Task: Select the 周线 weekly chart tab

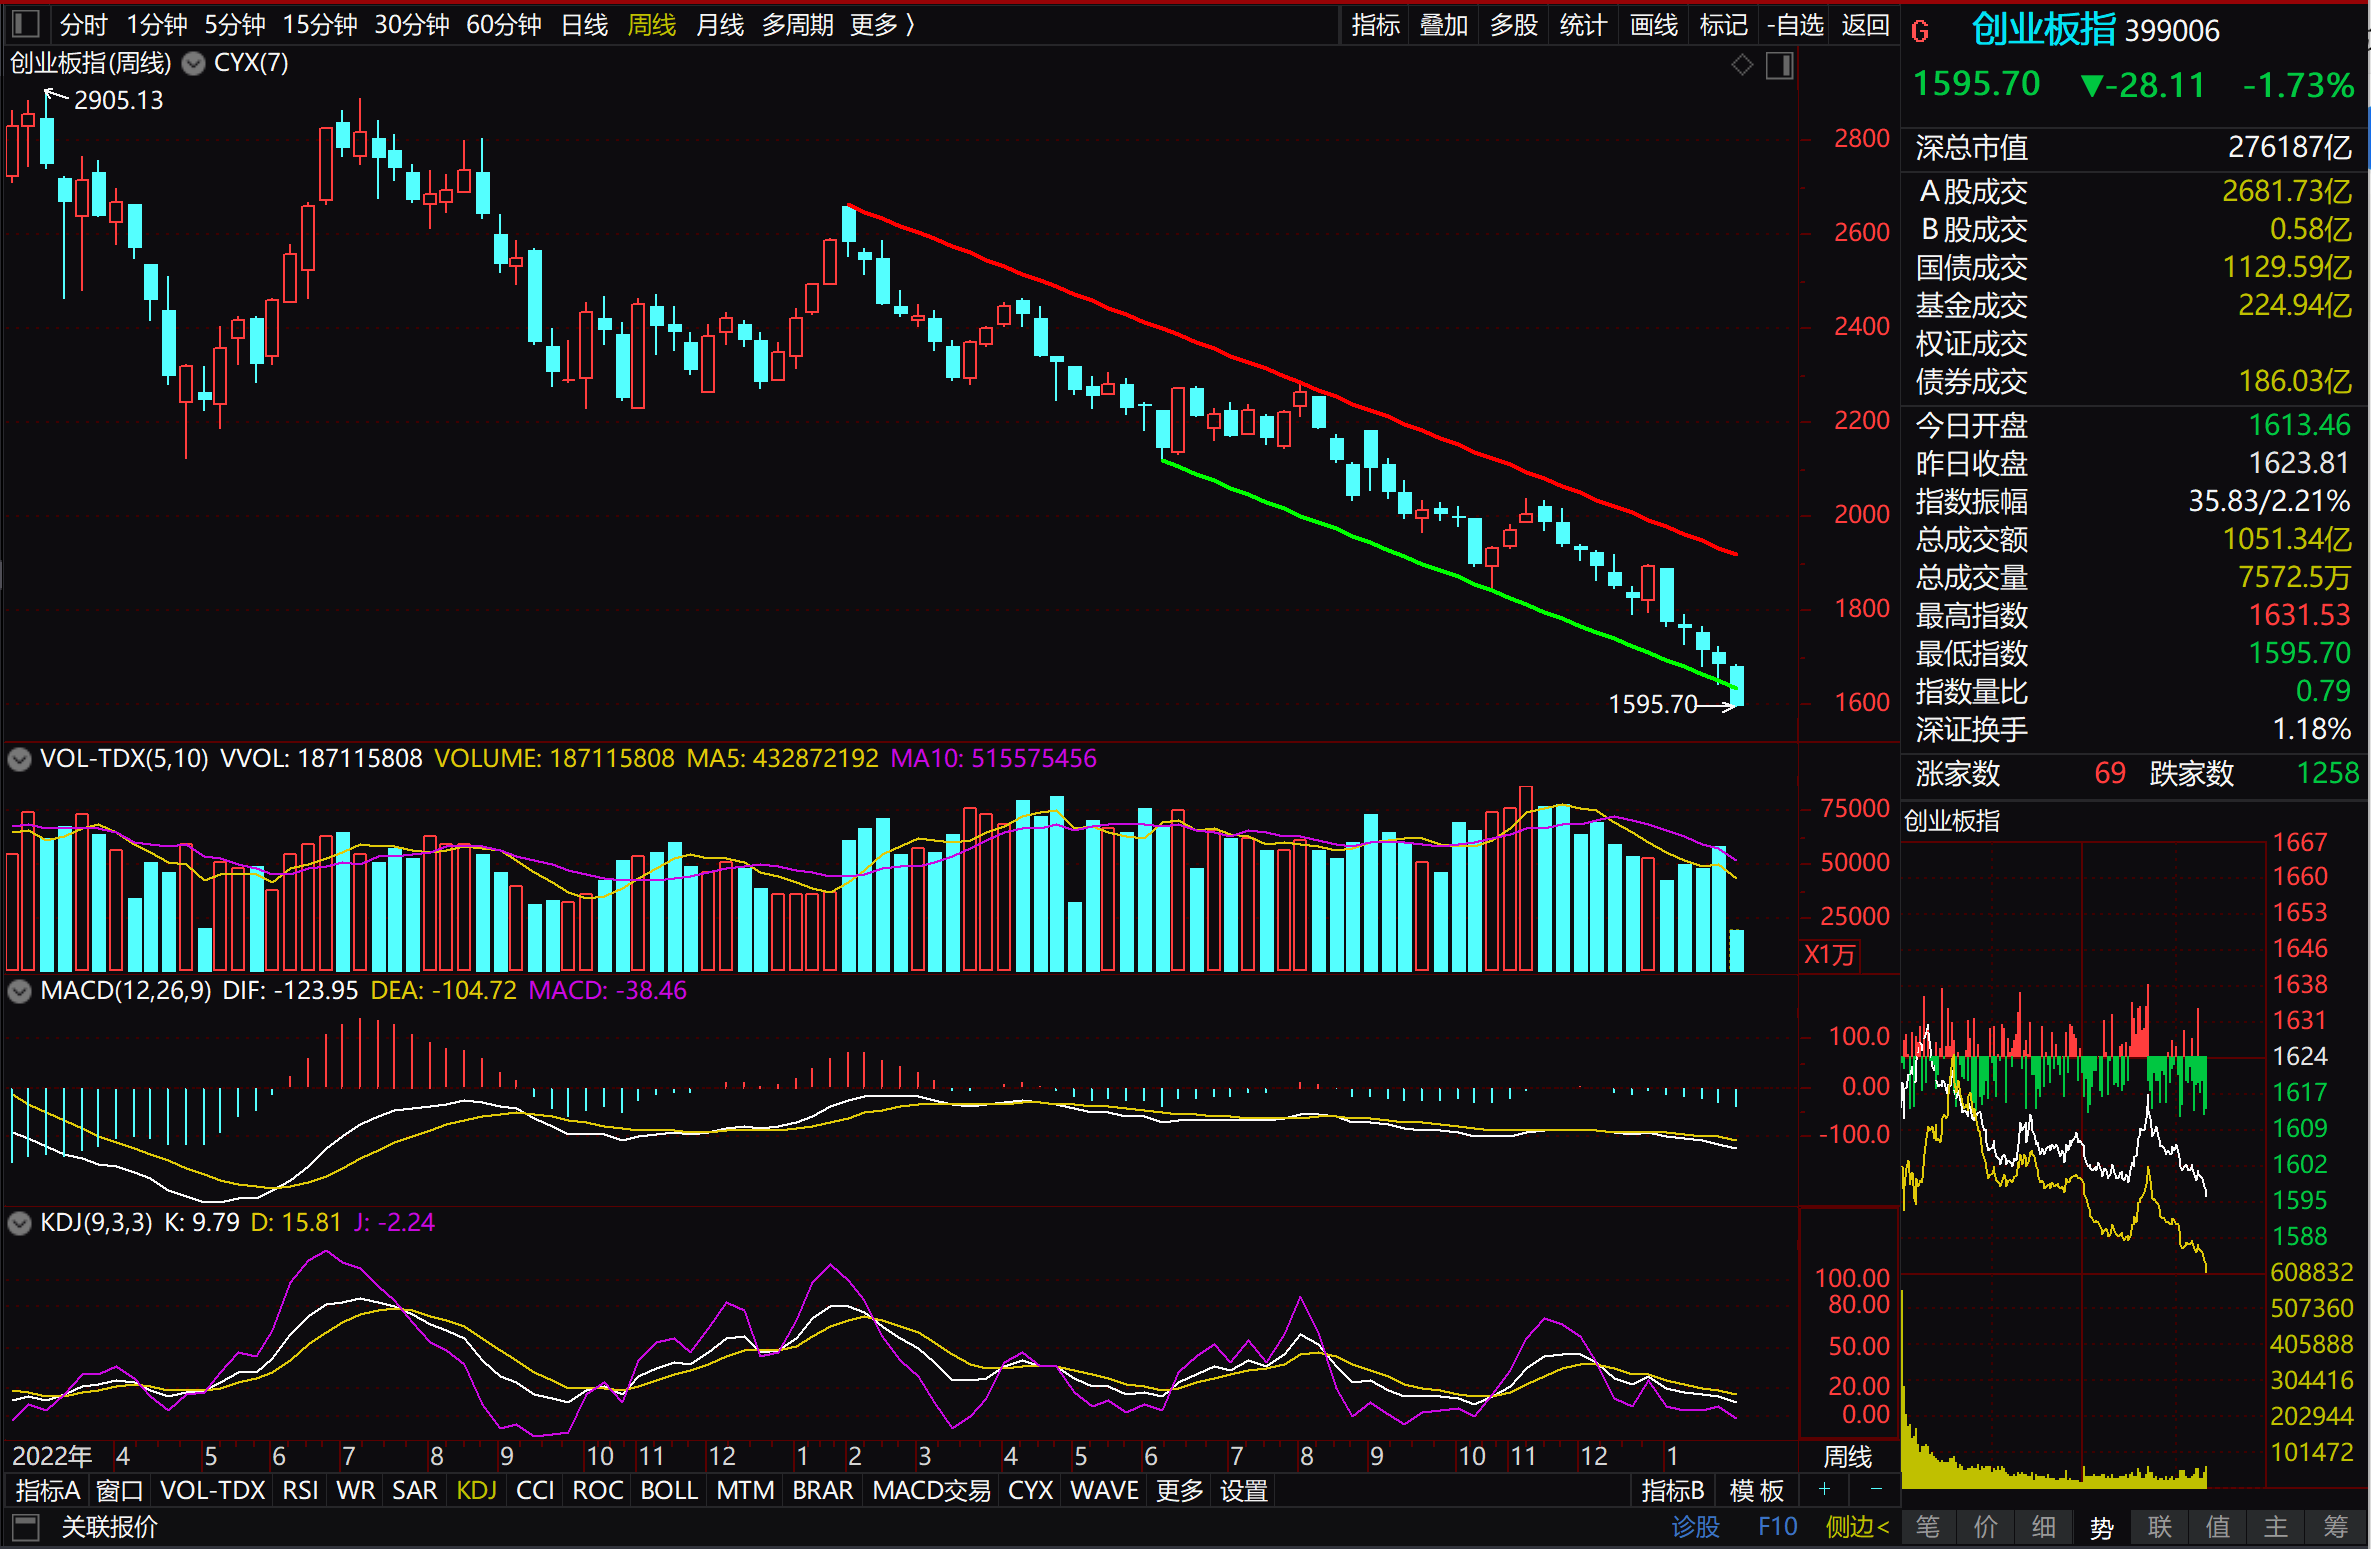Action: click(x=652, y=25)
